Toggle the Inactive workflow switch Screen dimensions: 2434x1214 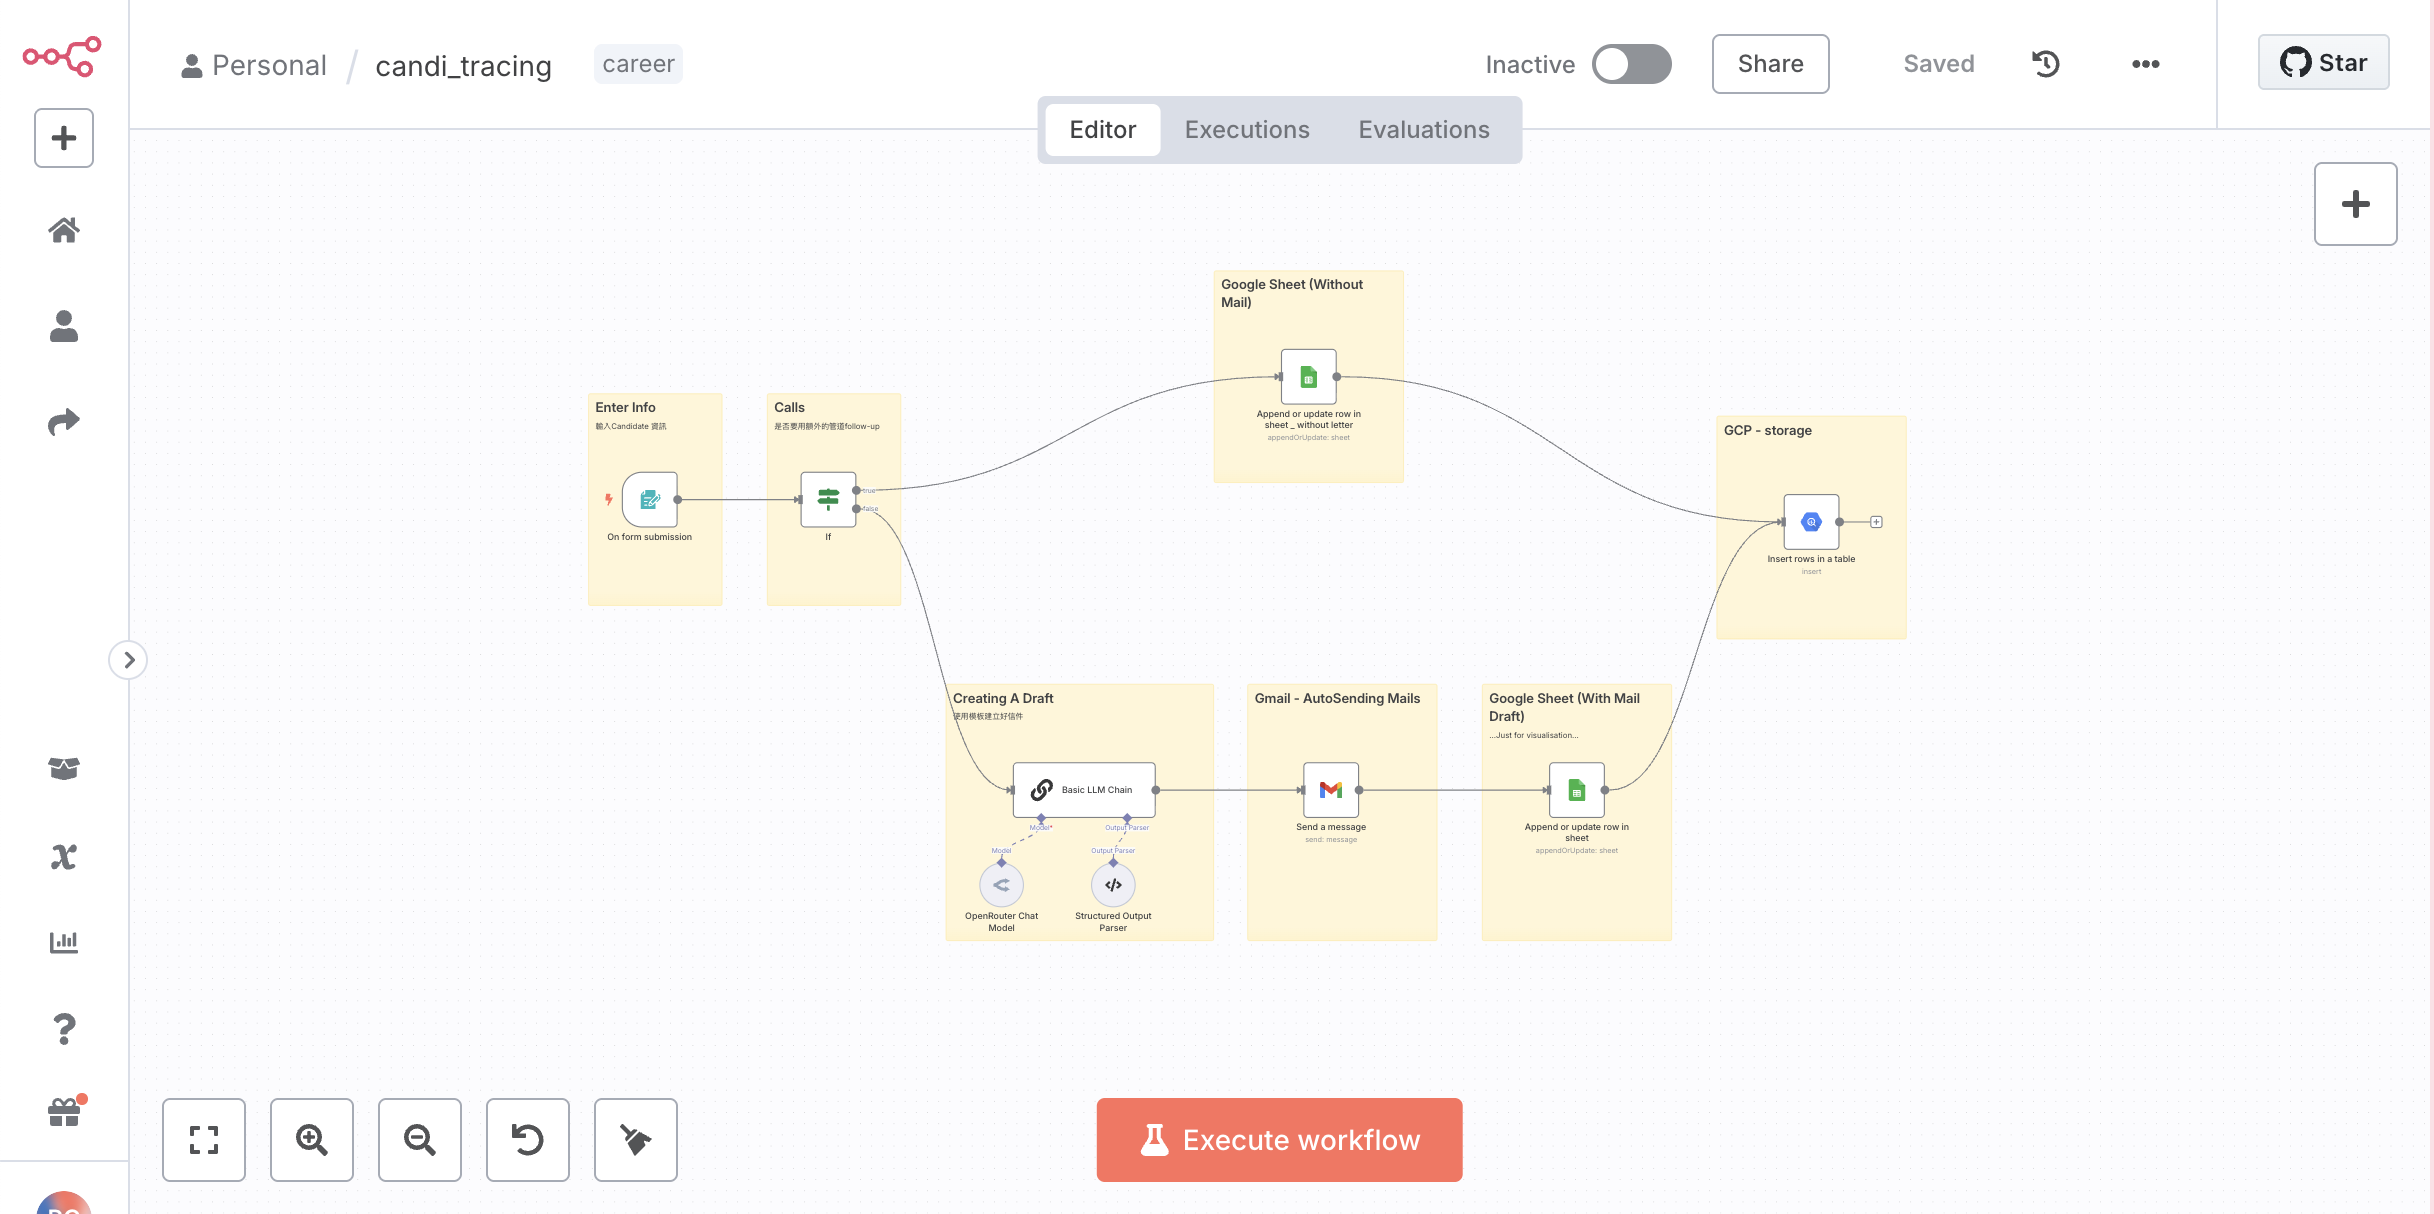pos(1631,64)
